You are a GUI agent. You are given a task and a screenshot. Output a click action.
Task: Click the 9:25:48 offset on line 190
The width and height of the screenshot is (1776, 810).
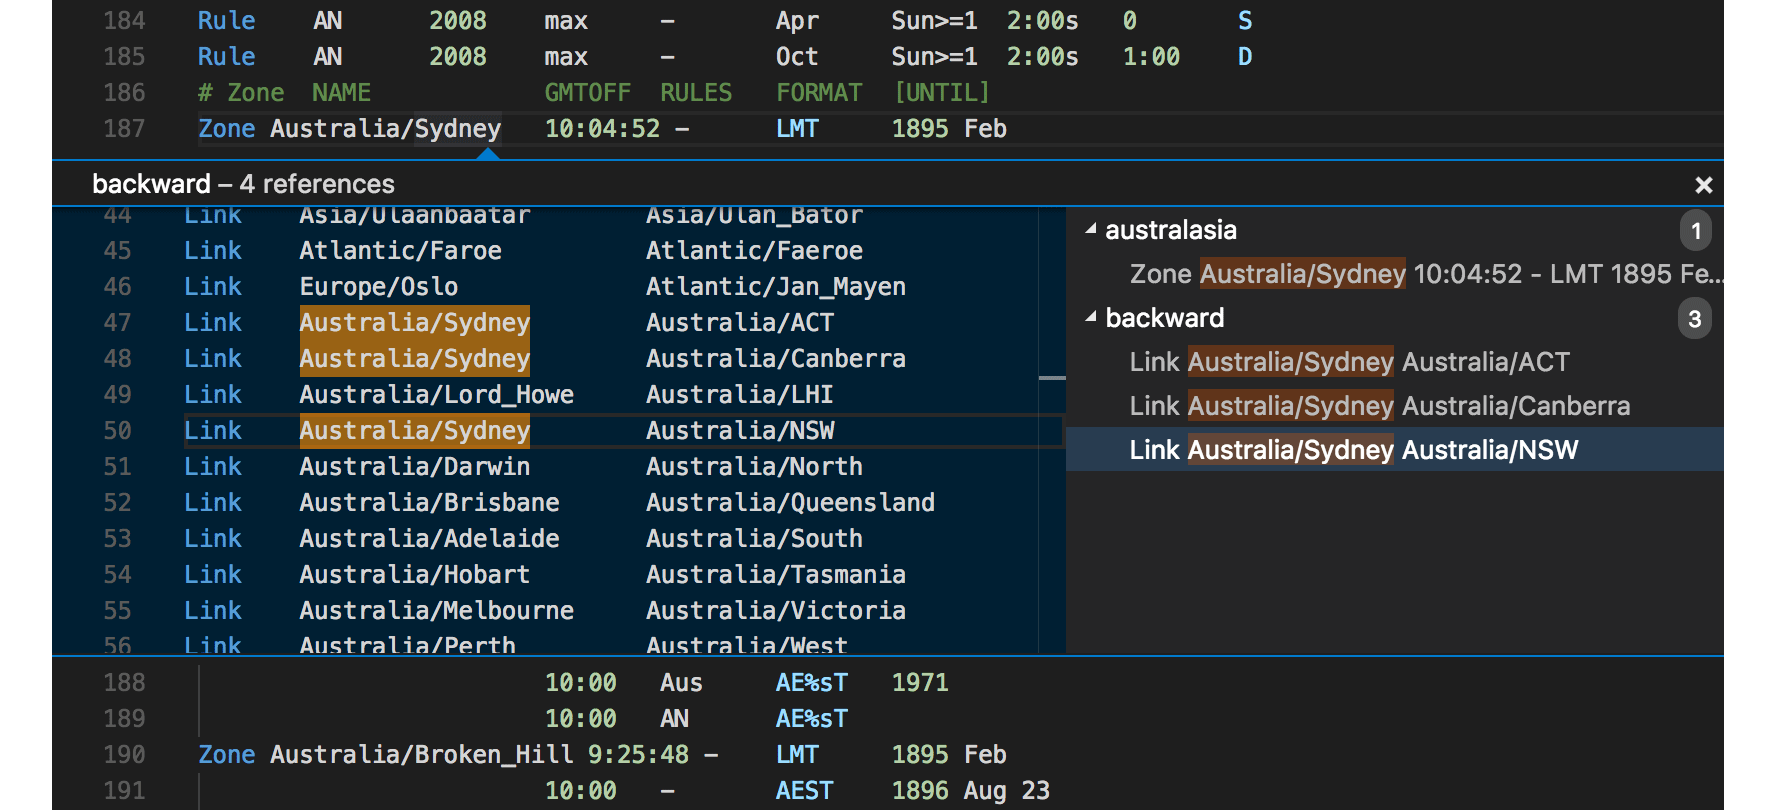pyautogui.click(x=638, y=755)
